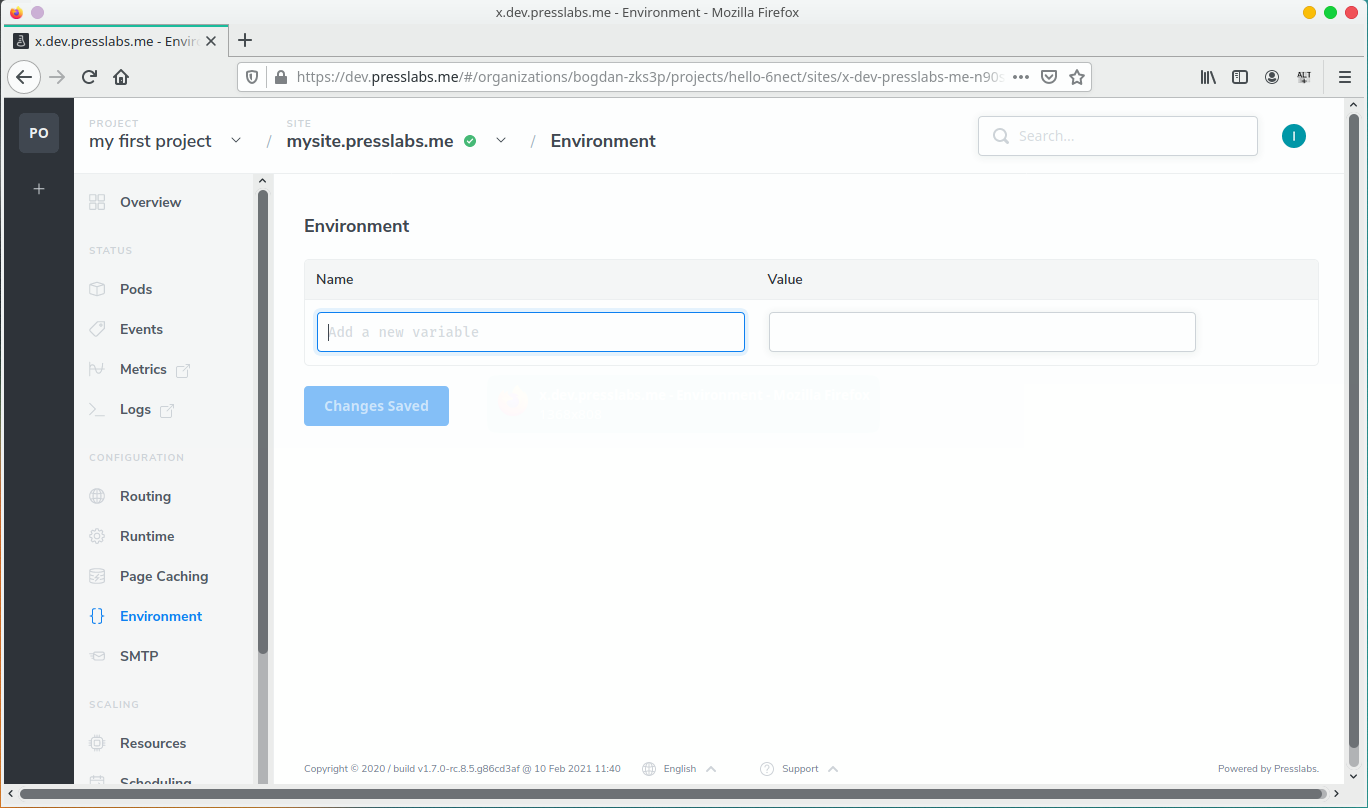Click the Environment breadcrumb
The width and height of the screenshot is (1368, 808).
pos(603,141)
